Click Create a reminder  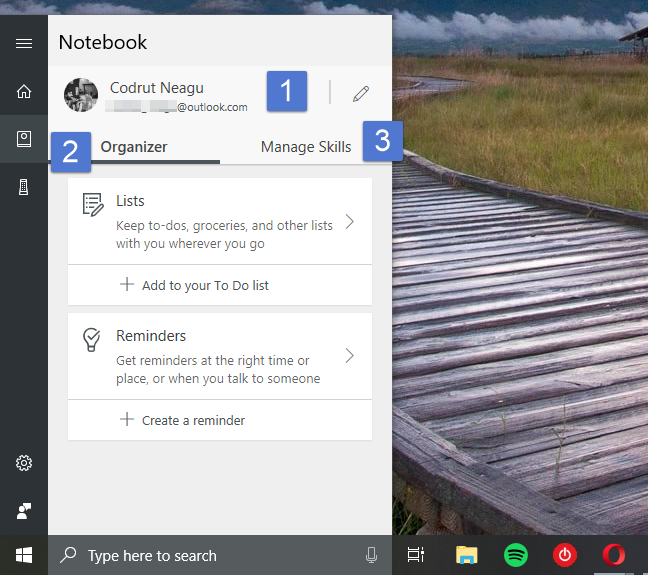193,420
